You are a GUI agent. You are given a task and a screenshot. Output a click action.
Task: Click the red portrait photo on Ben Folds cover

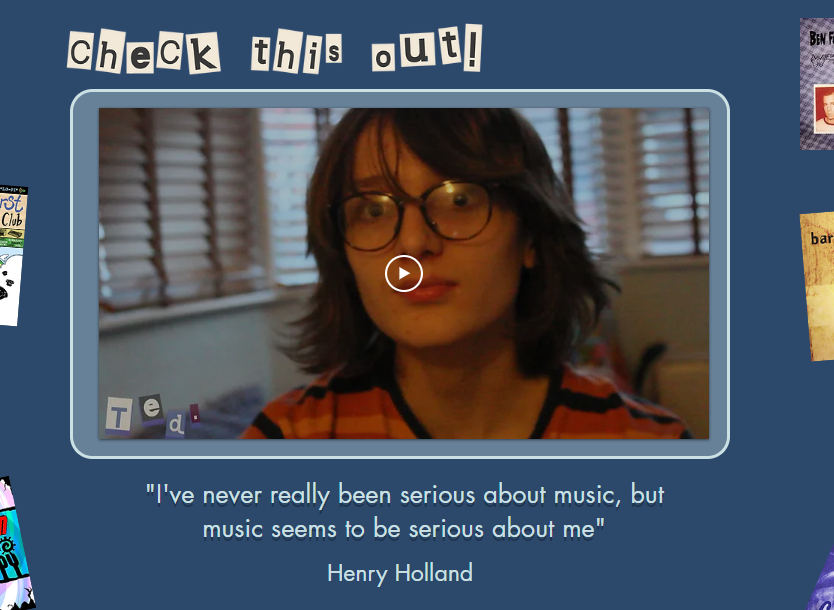(824, 108)
